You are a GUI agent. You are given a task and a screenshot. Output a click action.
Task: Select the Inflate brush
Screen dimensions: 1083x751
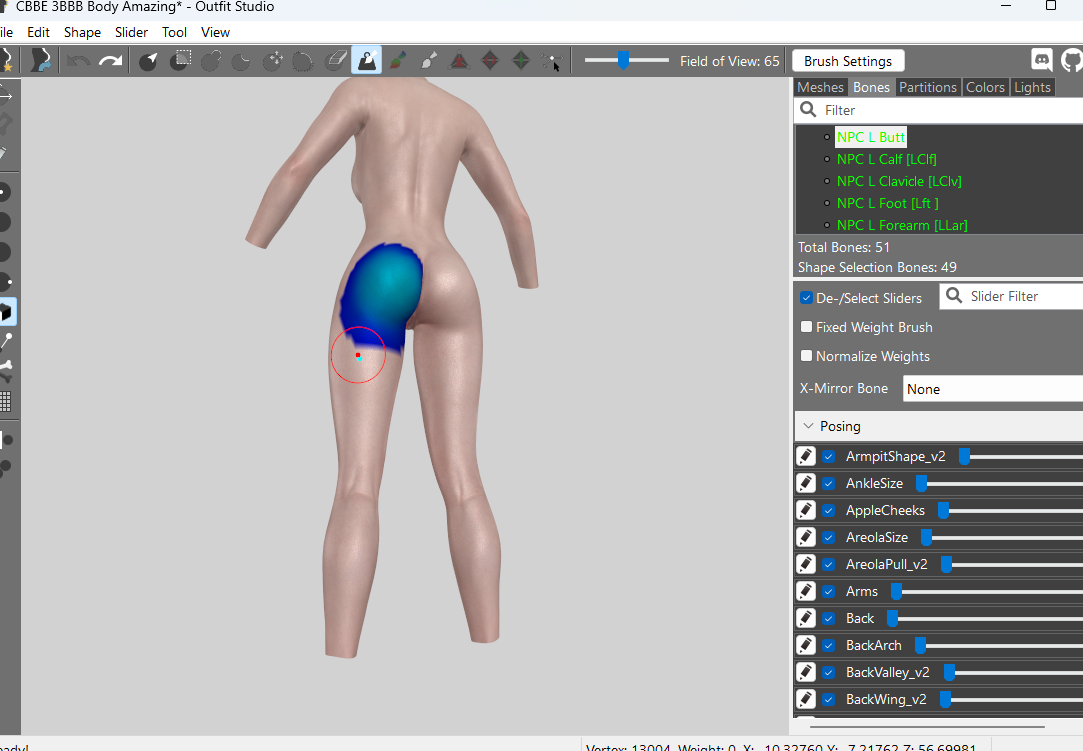coord(209,60)
